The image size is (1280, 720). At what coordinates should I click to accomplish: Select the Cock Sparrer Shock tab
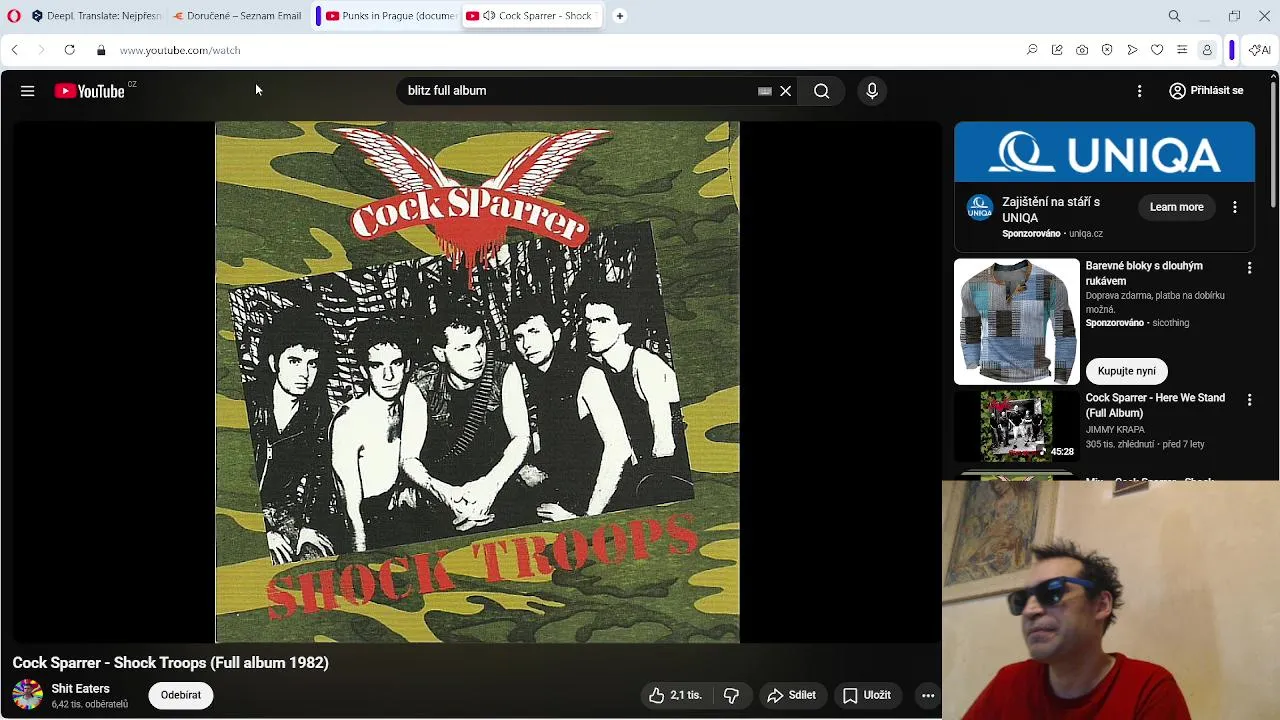(x=531, y=16)
